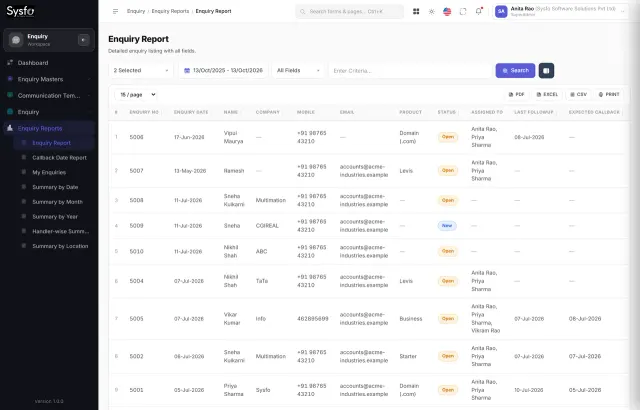640x410 pixels.
Task: Click the Enquiry Reports sidebar icon
Action: (10, 128)
